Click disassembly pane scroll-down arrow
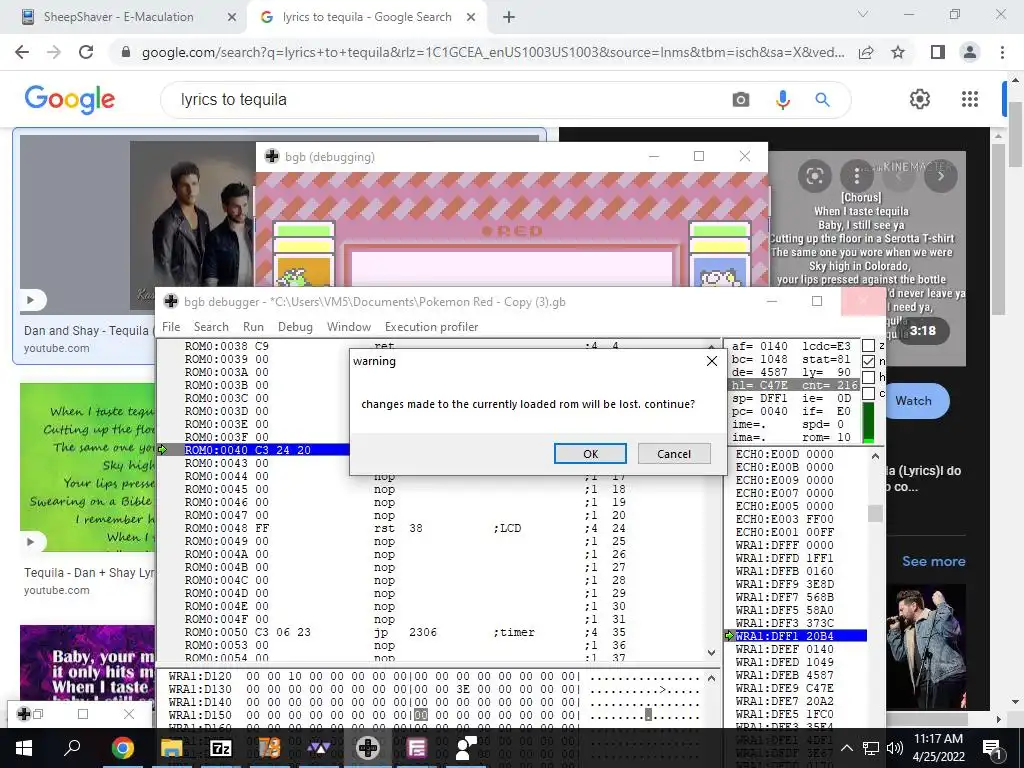This screenshot has width=1024, height=768. 711,652
